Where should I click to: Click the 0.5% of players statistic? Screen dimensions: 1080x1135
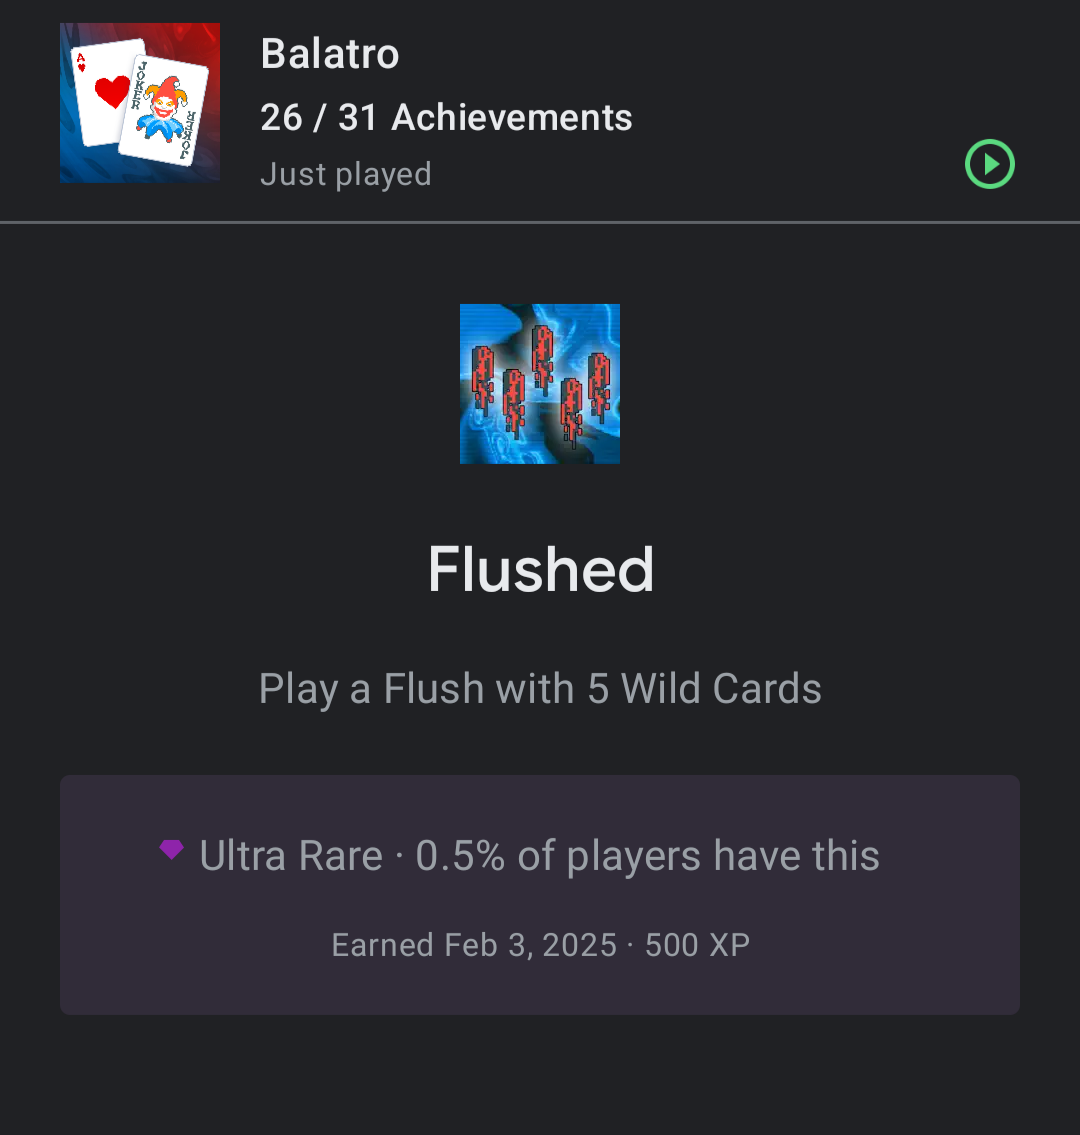coord(647,856)
